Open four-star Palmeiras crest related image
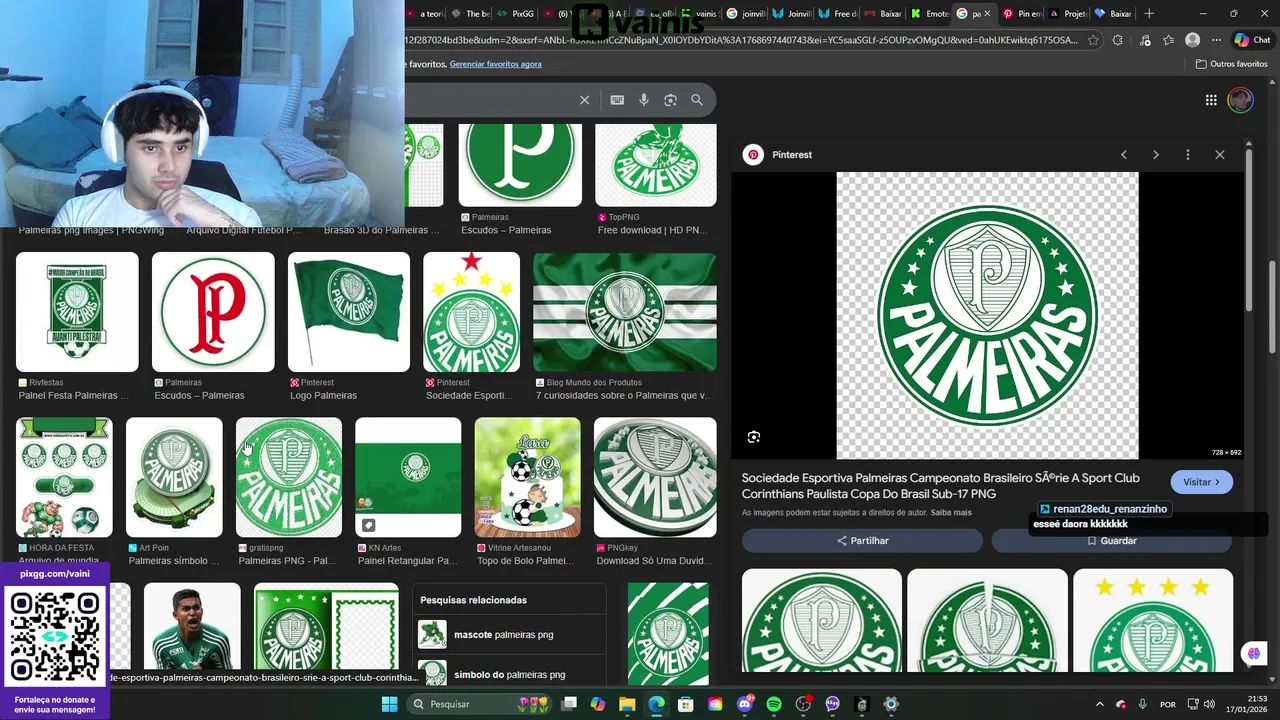This screenshot has height=720, width=1280. point(1153,621)
